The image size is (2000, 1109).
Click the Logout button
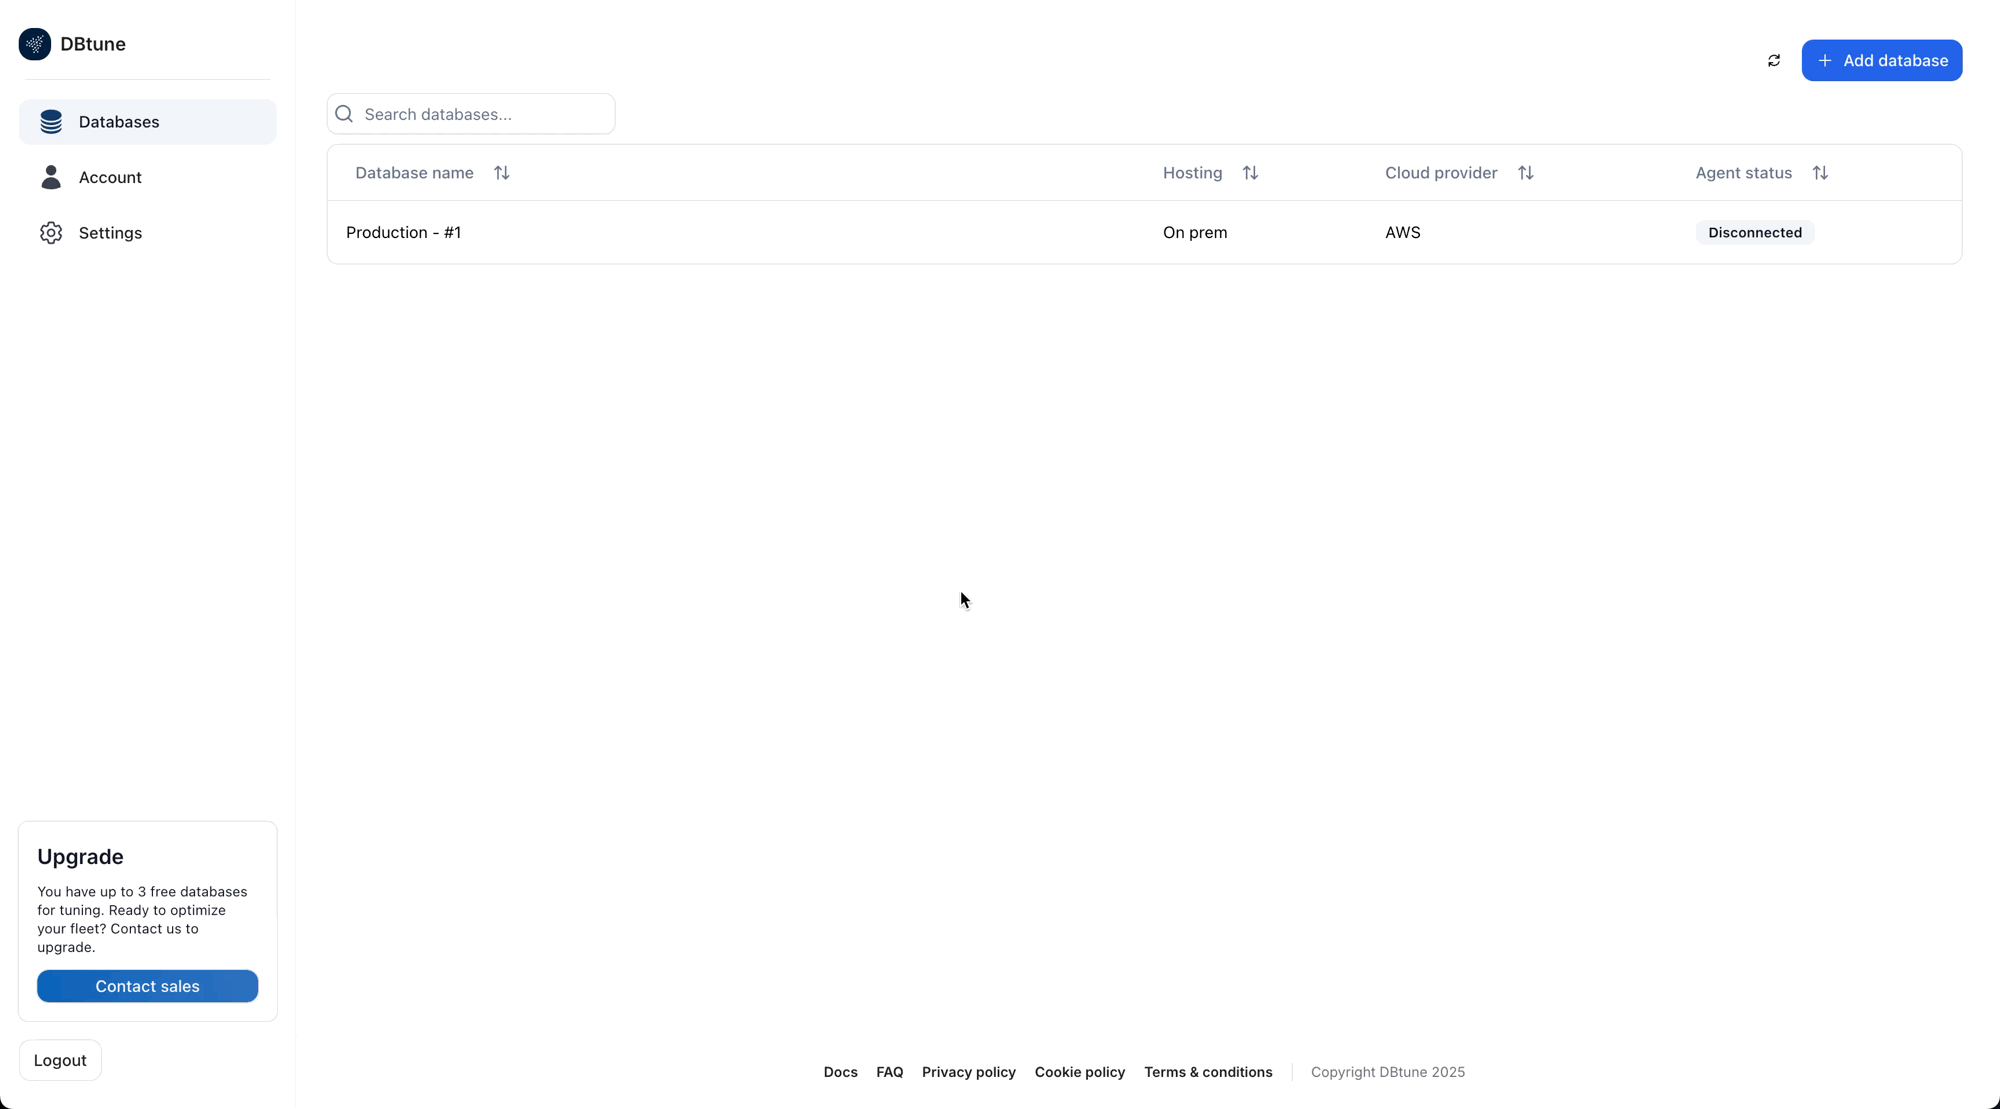click(60, 1060)
